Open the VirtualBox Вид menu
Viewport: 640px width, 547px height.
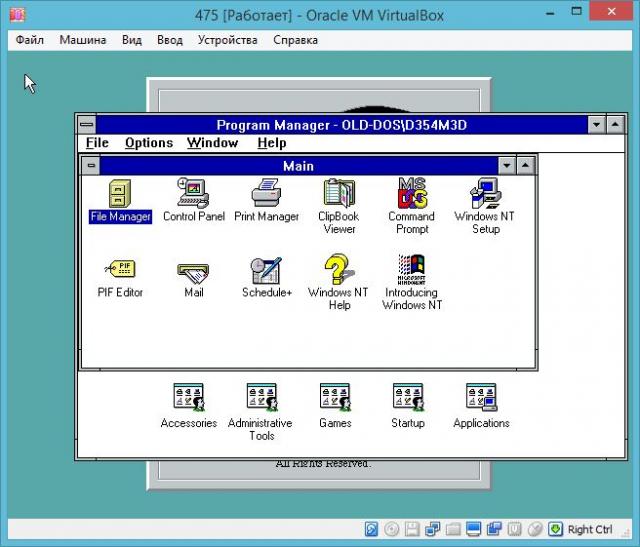(132, 40)
